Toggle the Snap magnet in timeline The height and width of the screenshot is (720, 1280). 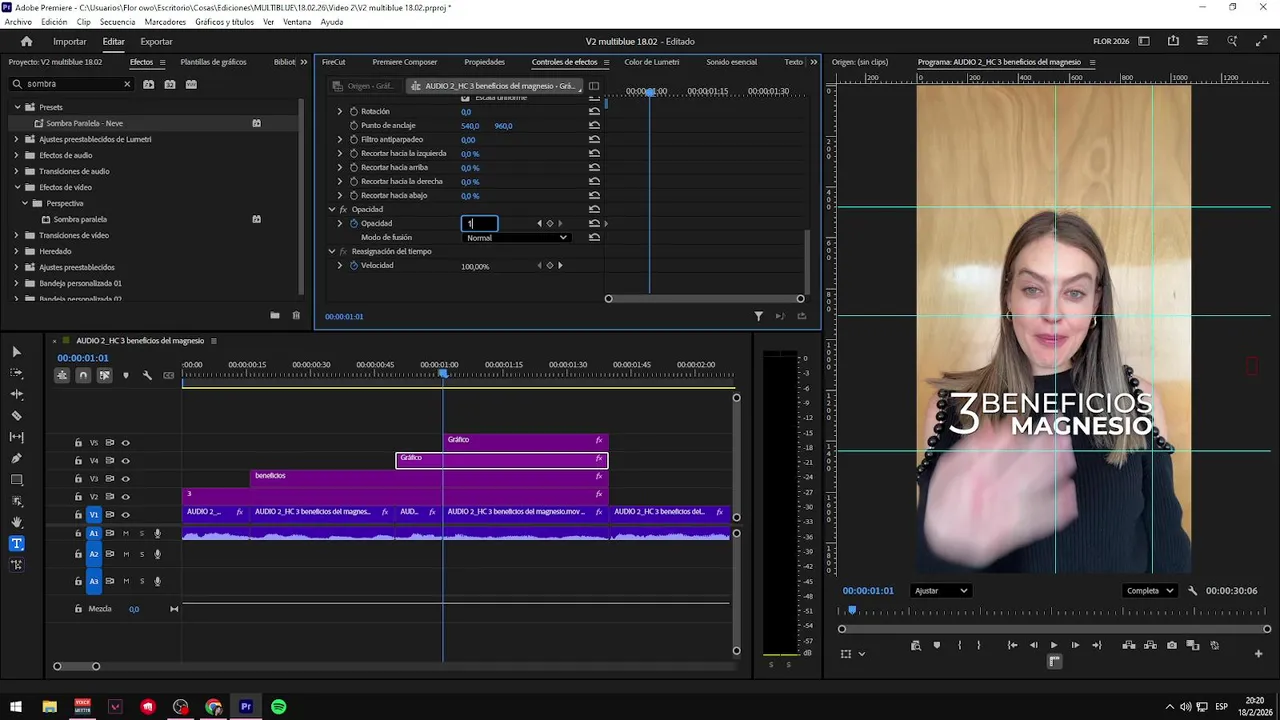click(83, 376)
